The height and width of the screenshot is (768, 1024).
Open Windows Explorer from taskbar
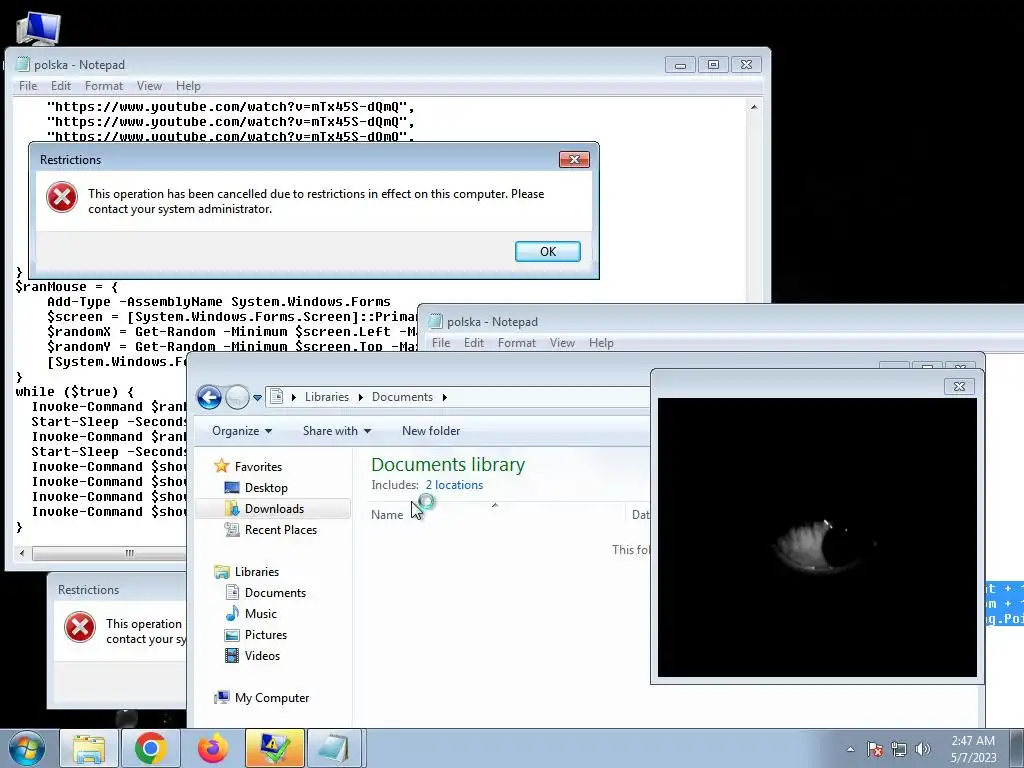click(89, 748)
